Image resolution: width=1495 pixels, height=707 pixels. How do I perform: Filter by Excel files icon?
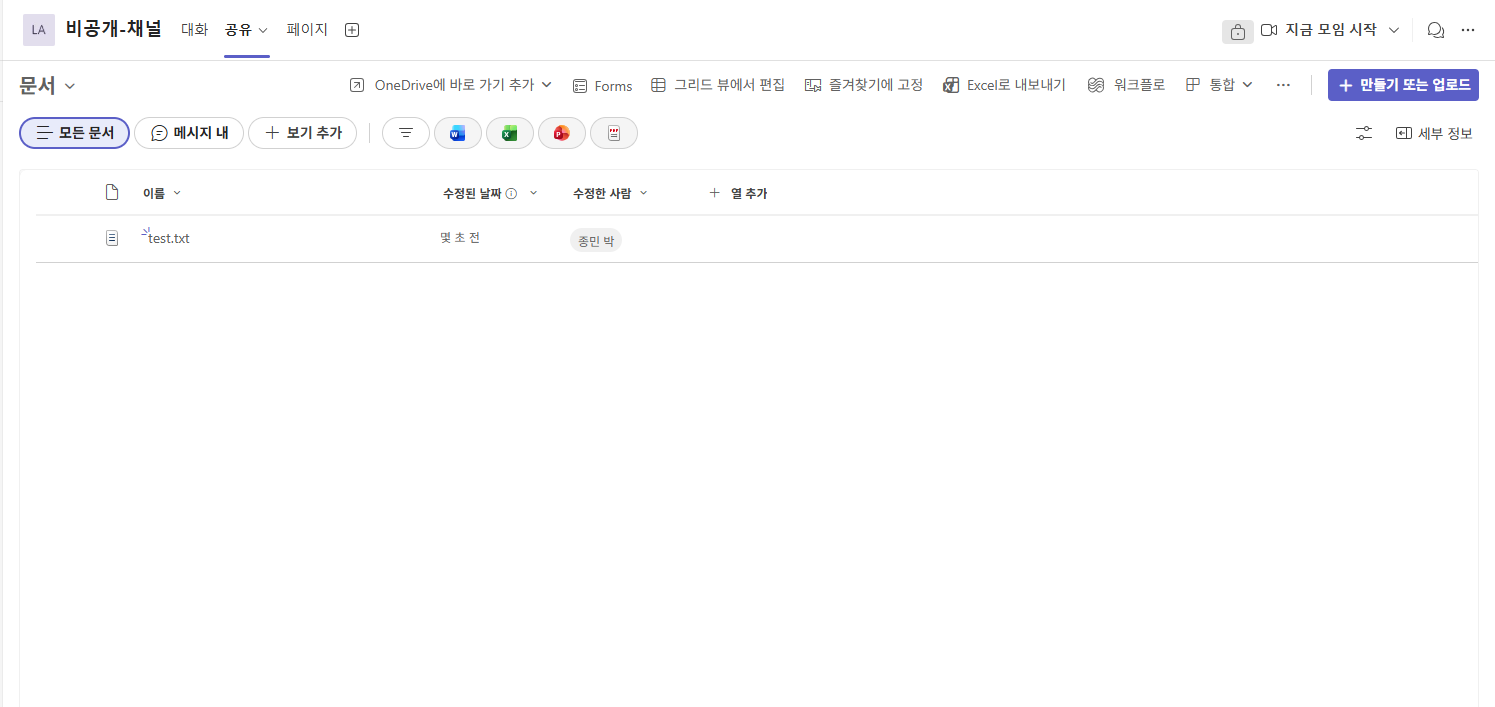(510, 133)
